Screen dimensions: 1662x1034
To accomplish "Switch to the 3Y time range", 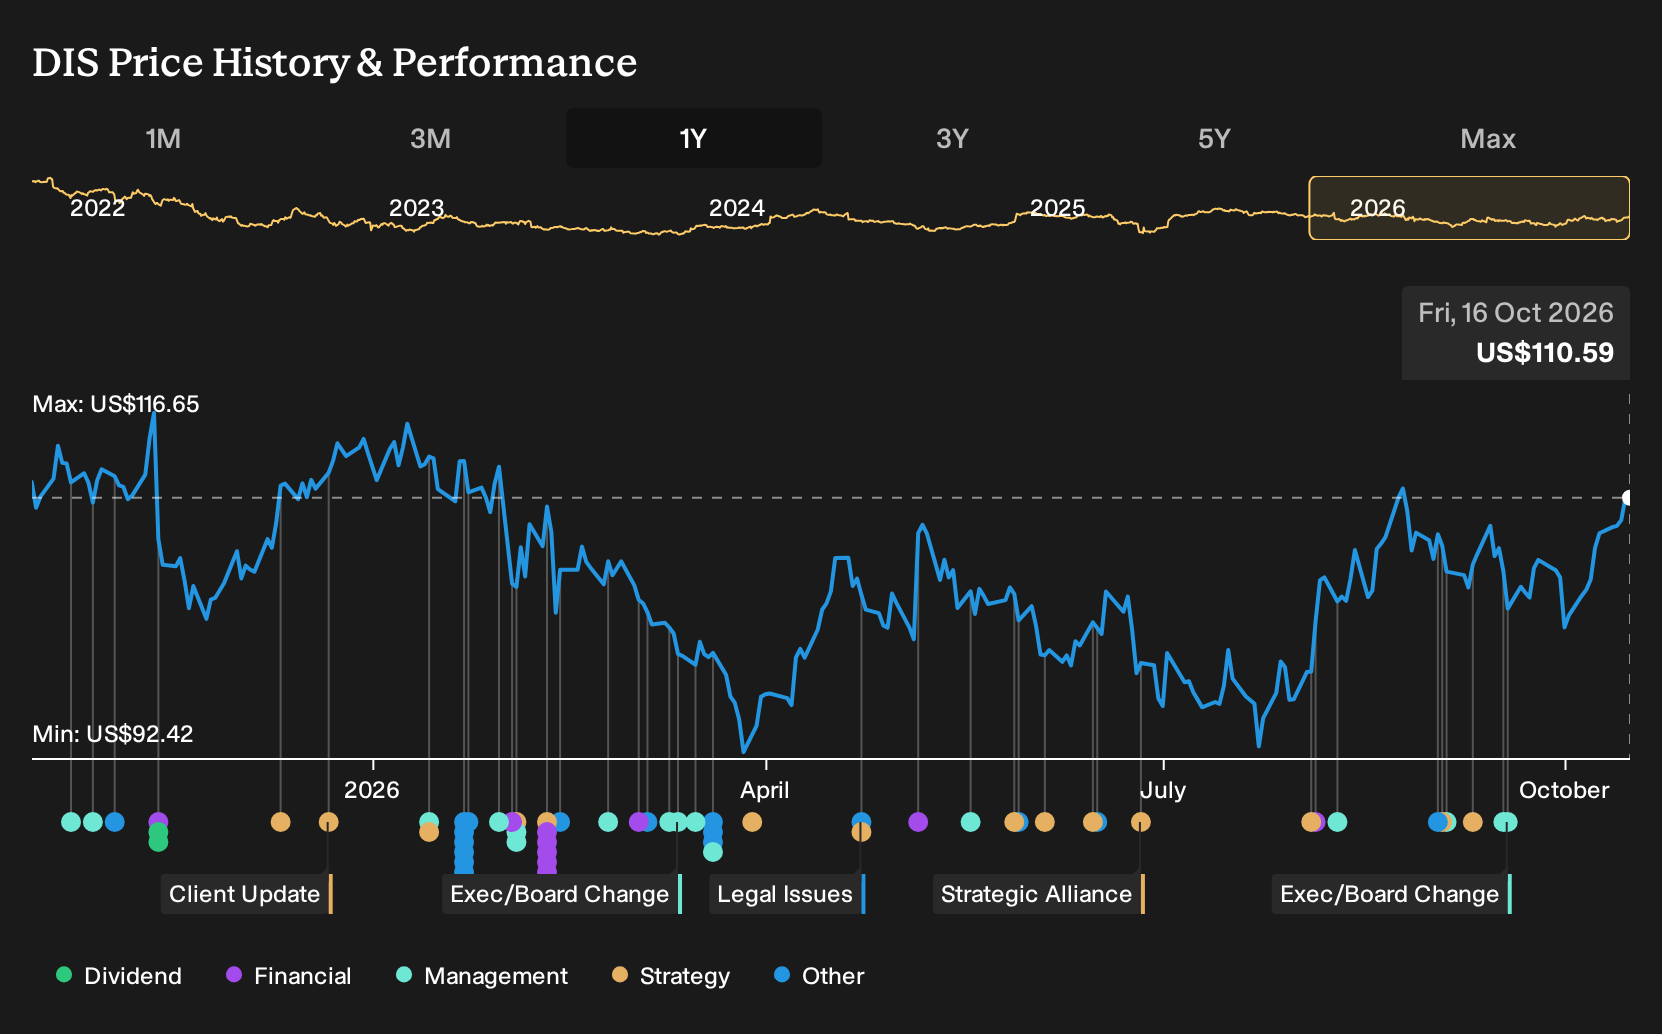I will point(952,138).
